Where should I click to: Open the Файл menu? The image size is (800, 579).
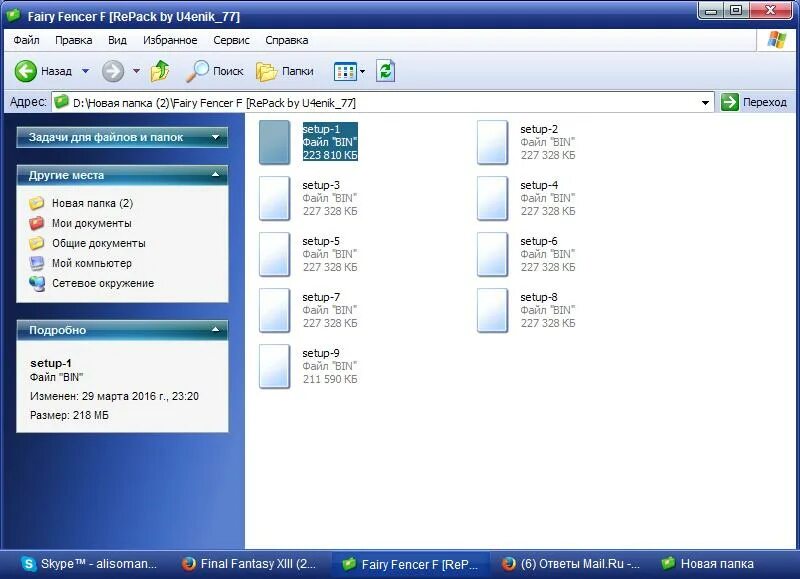[26, 40]
